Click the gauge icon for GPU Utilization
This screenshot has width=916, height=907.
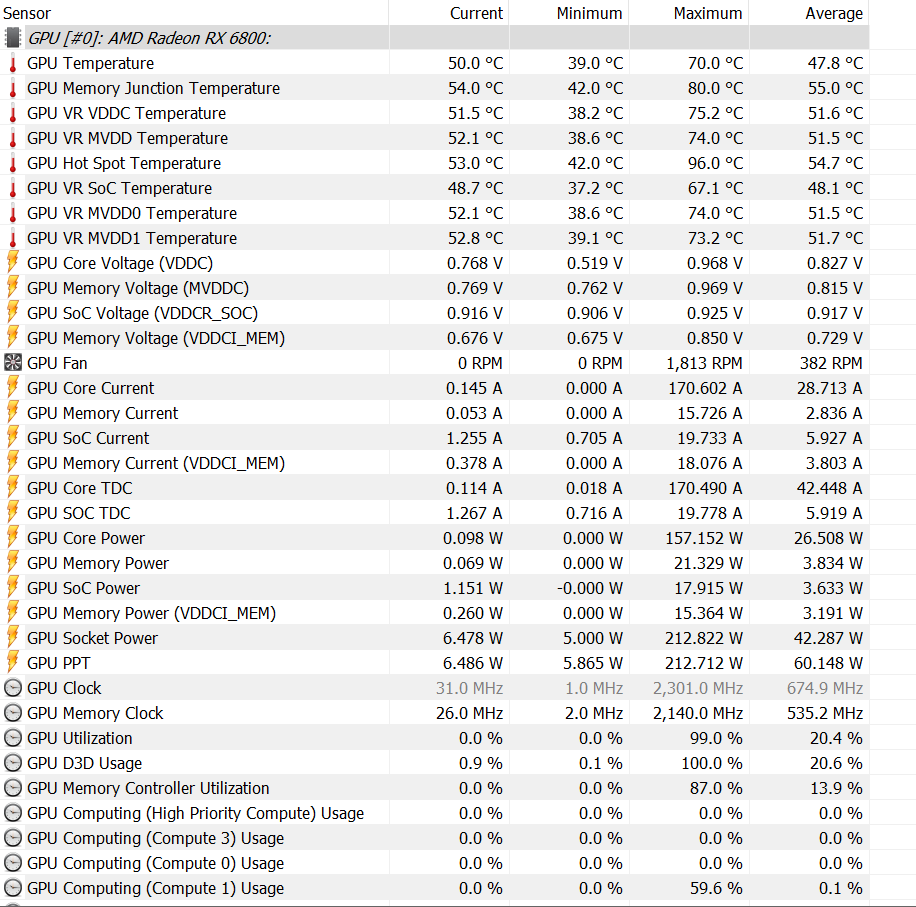coord(12,738)
